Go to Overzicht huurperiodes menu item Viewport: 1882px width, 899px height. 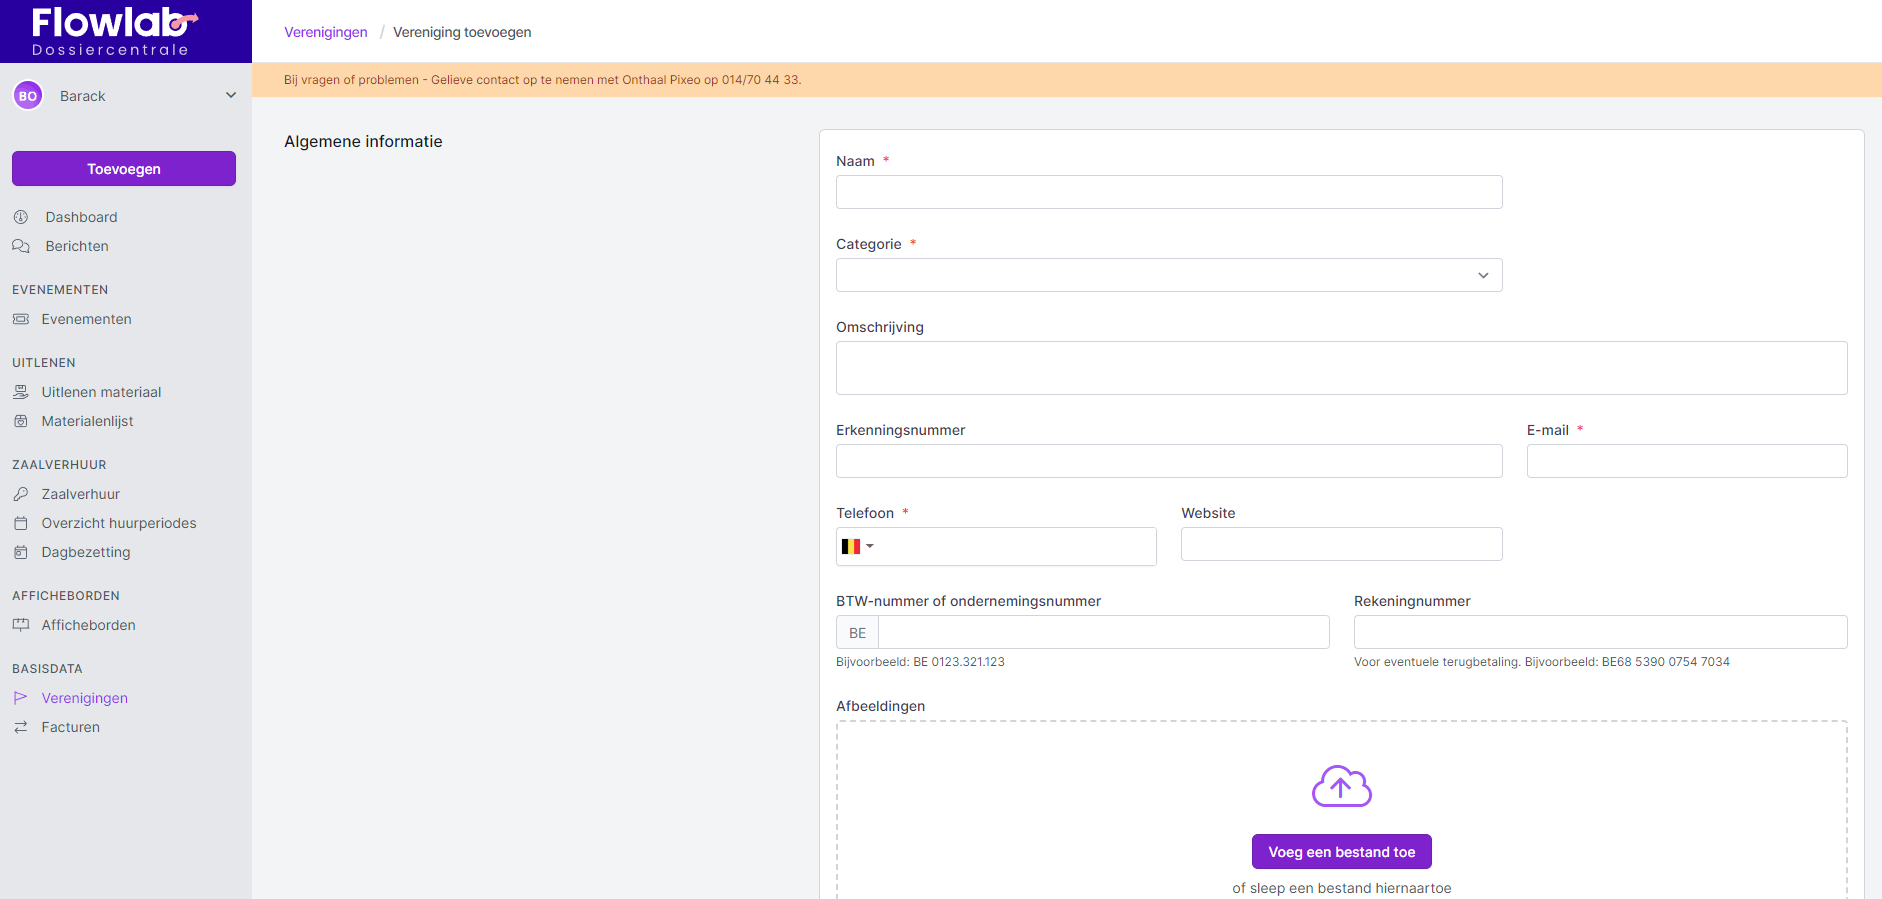(x=118, y=523)
